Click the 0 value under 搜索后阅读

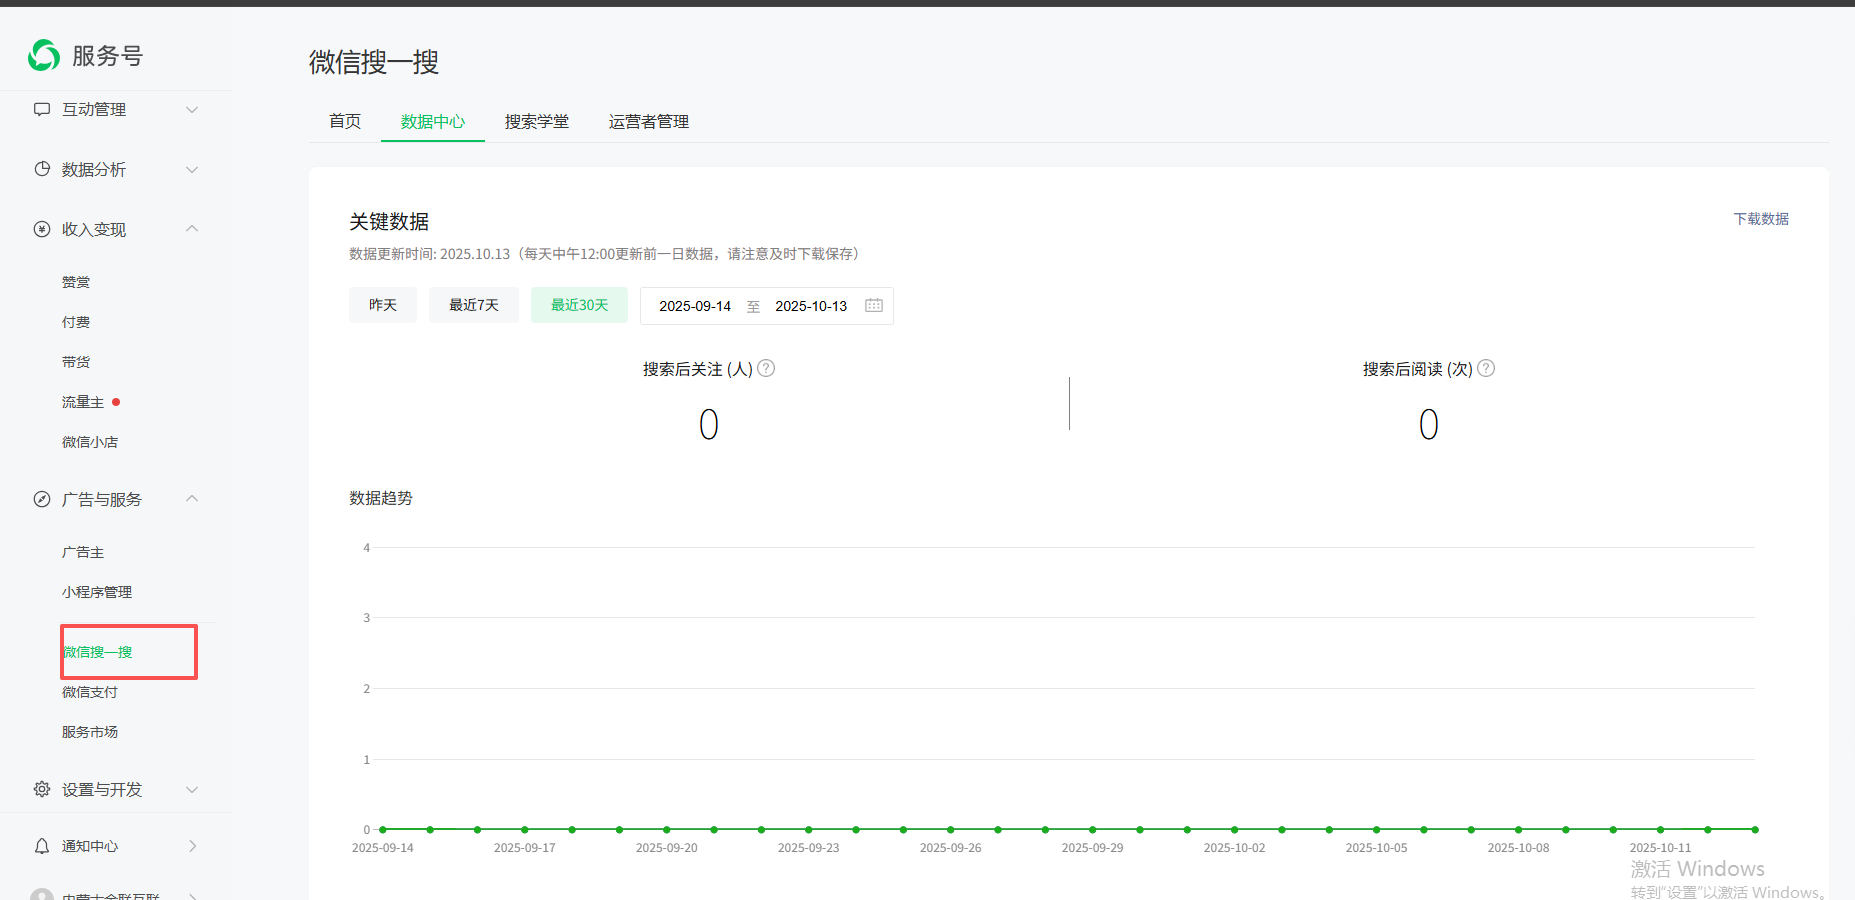coord(1429,425)
